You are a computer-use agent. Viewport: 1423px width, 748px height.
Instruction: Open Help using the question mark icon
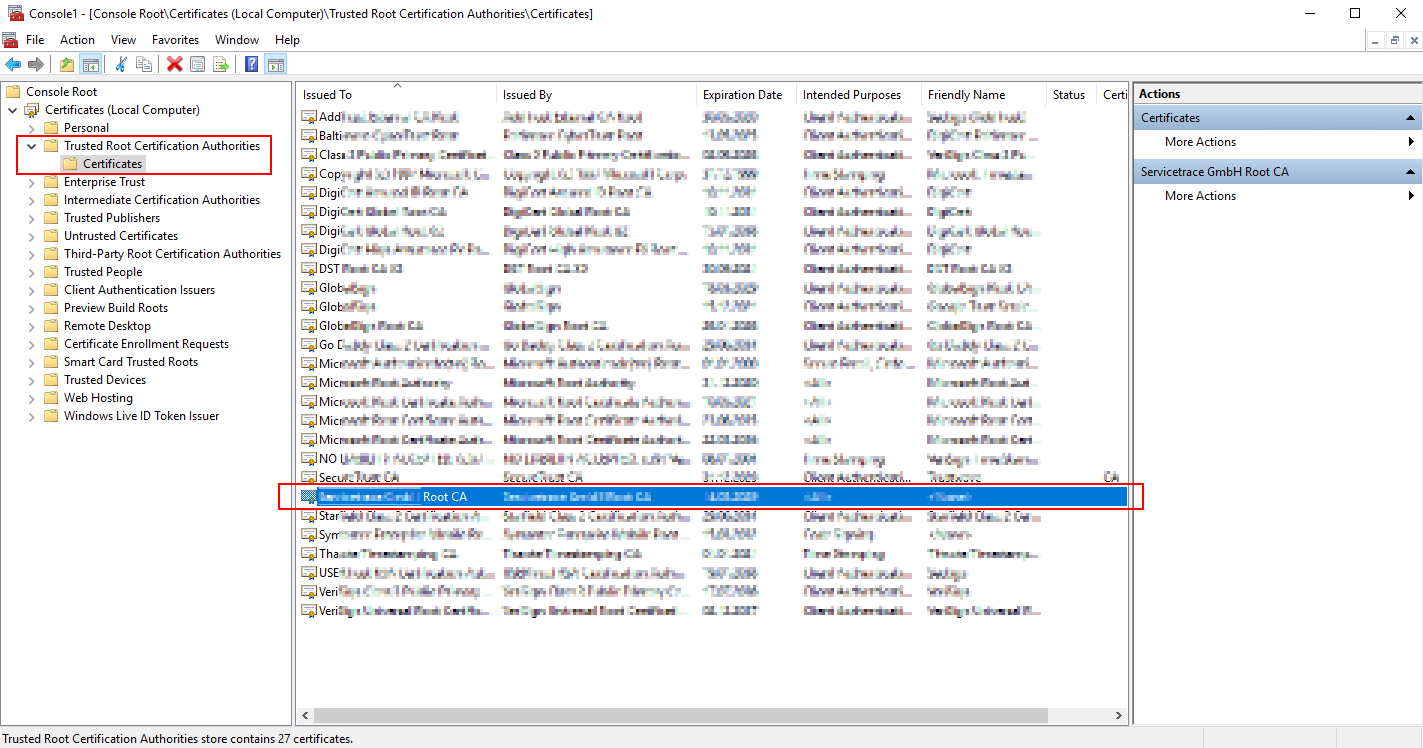coord(250,63)
